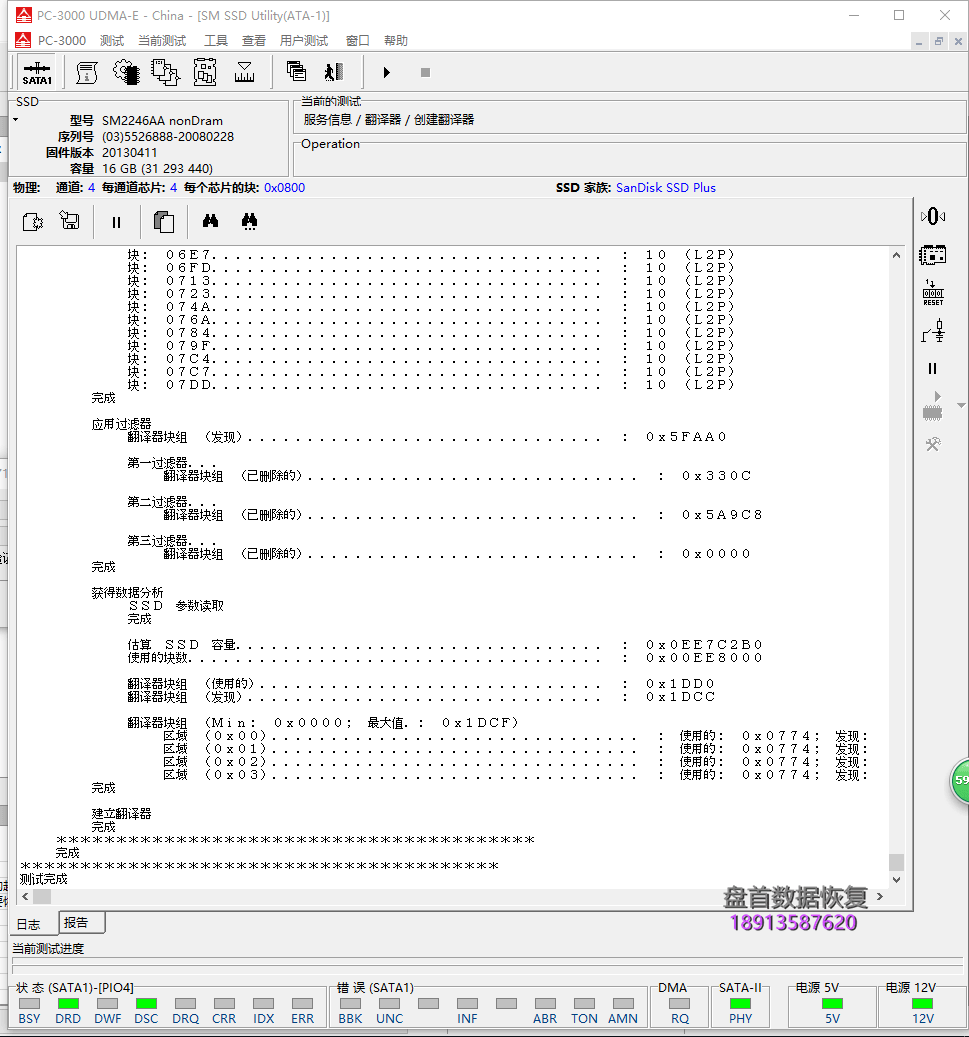Screen dimensions: 969x1037
Task: Open the 工具 menu
Action: click(216, 40)
